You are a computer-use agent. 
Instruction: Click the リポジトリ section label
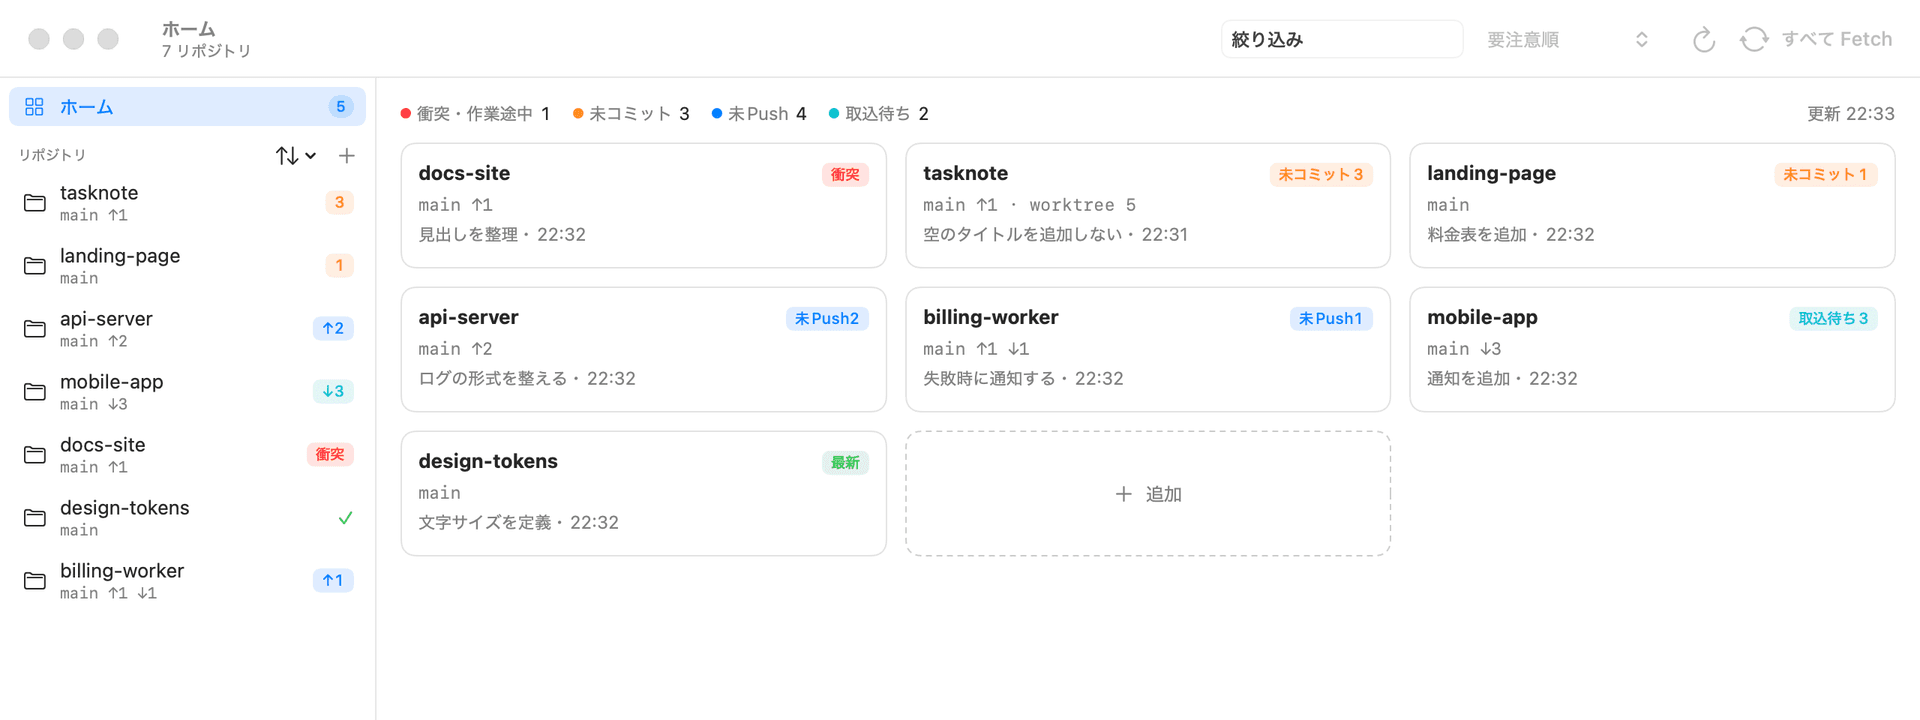[x=52, y=155]
